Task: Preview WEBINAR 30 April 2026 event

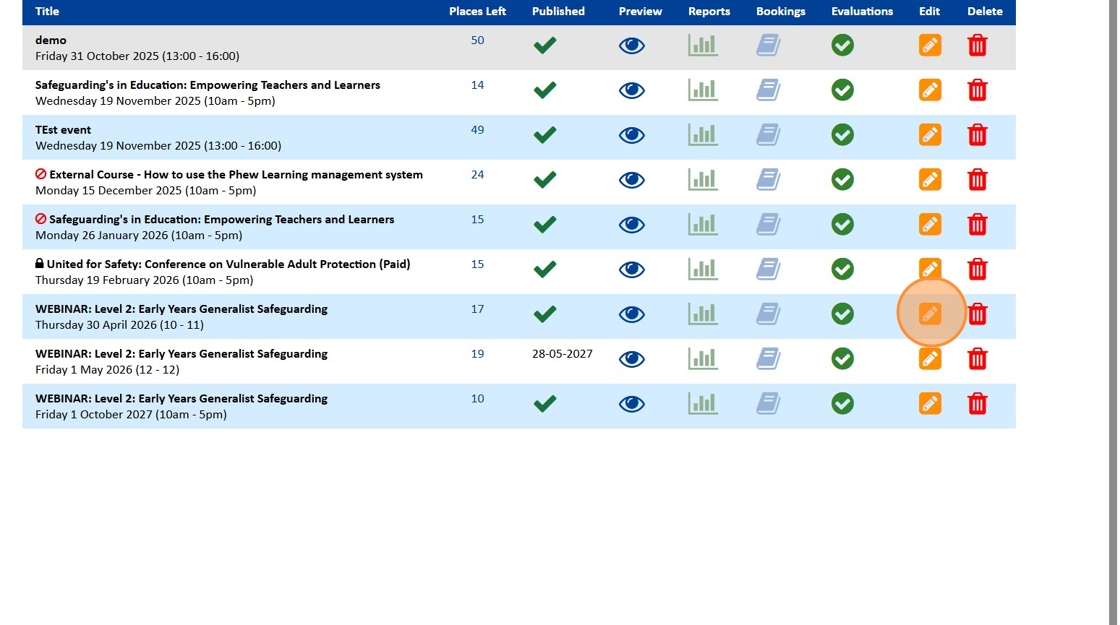Action: (631, 315)
